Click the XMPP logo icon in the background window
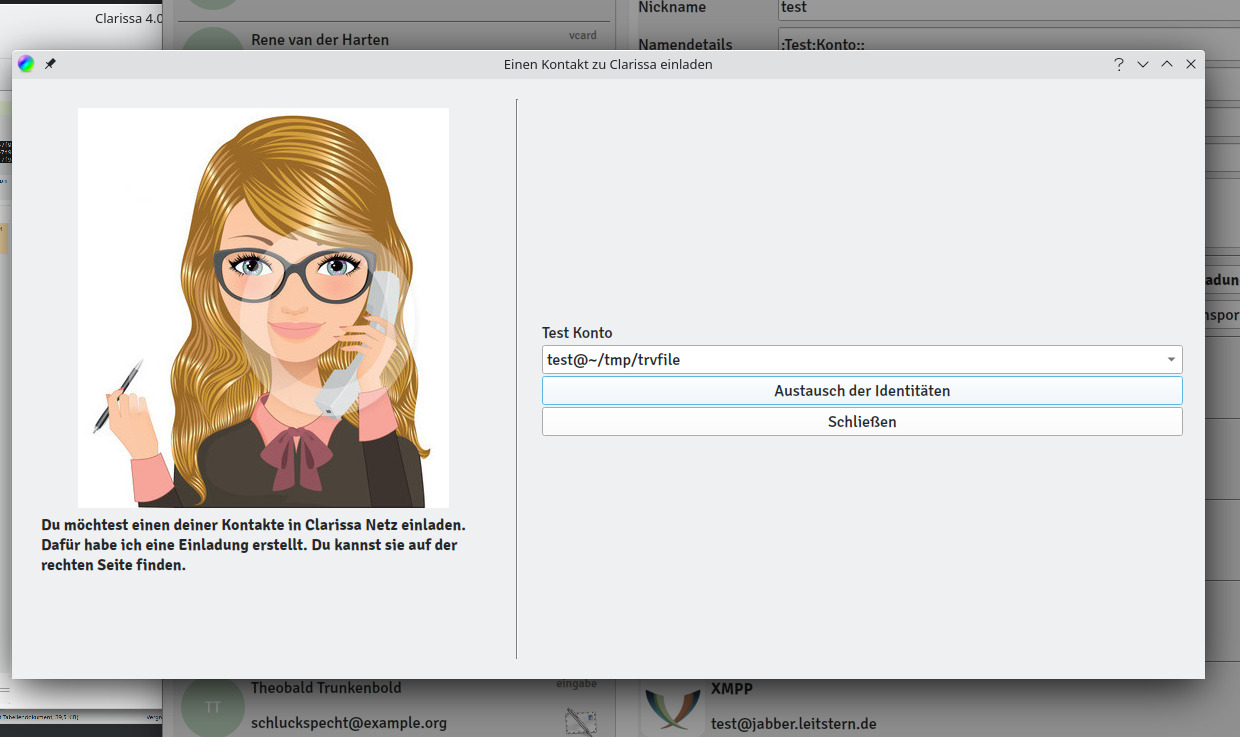Screen dimensions: 1240x737 673,709
